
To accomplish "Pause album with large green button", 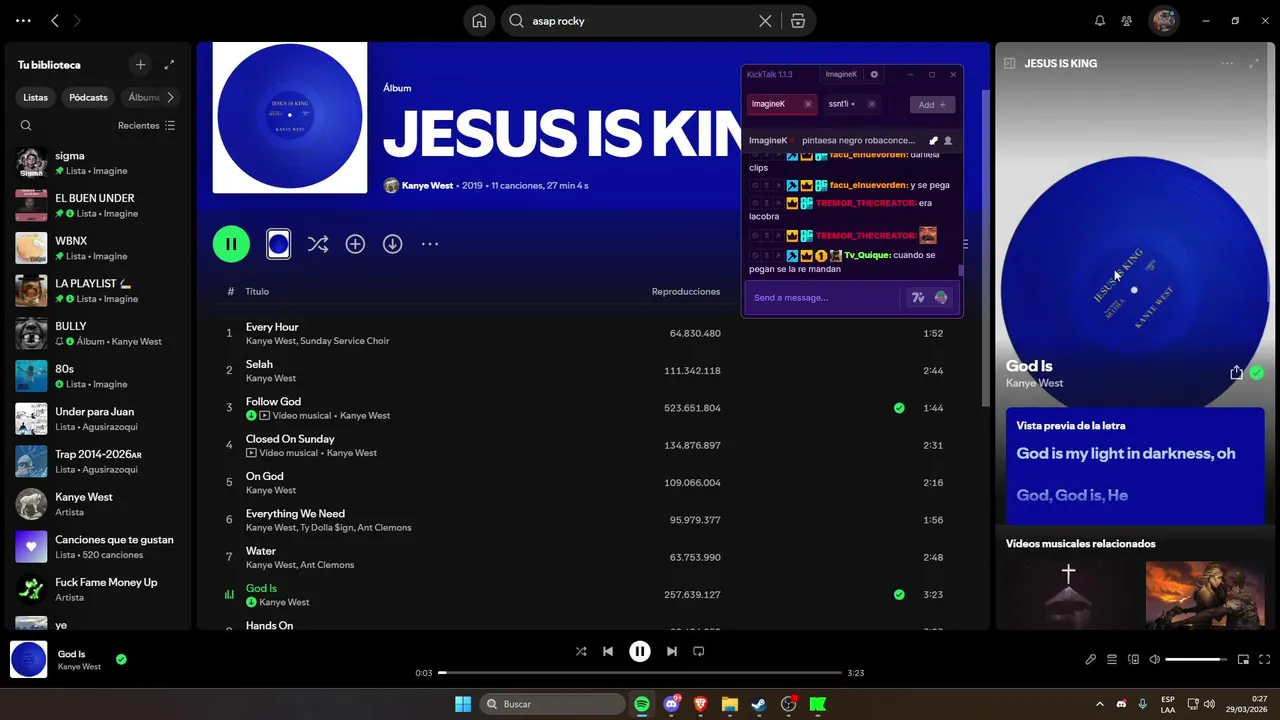I will [231, 244].
